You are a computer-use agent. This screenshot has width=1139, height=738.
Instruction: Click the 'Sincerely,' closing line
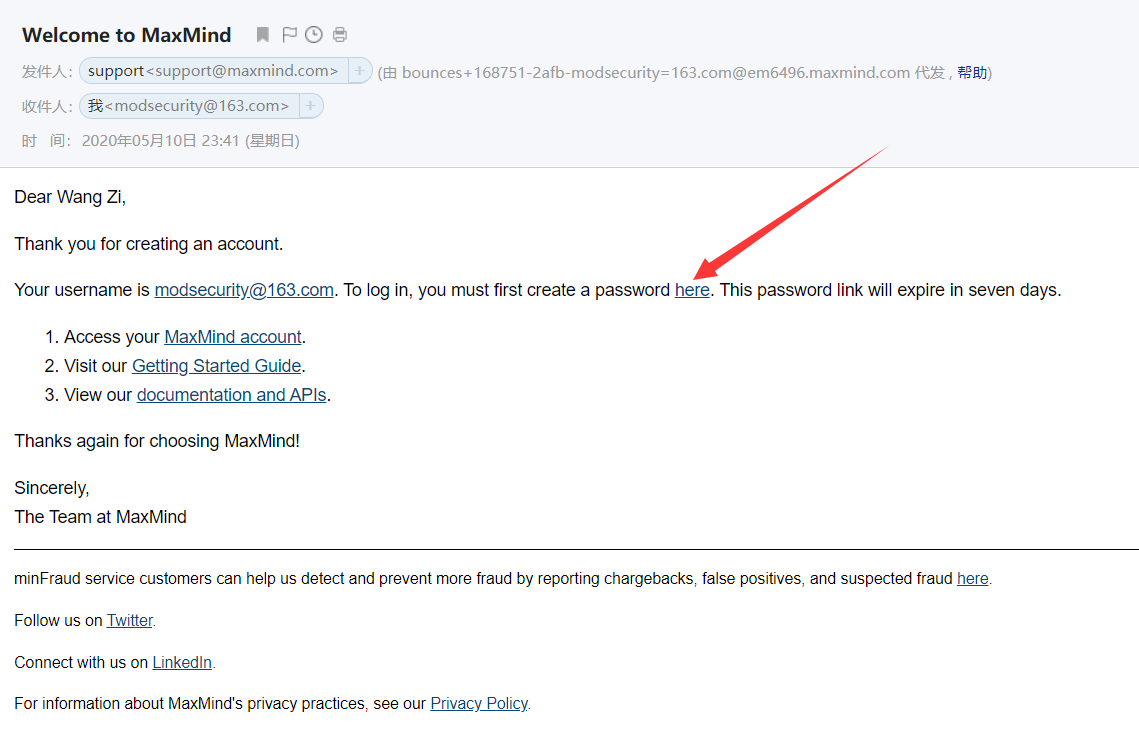tap(52, 488)
